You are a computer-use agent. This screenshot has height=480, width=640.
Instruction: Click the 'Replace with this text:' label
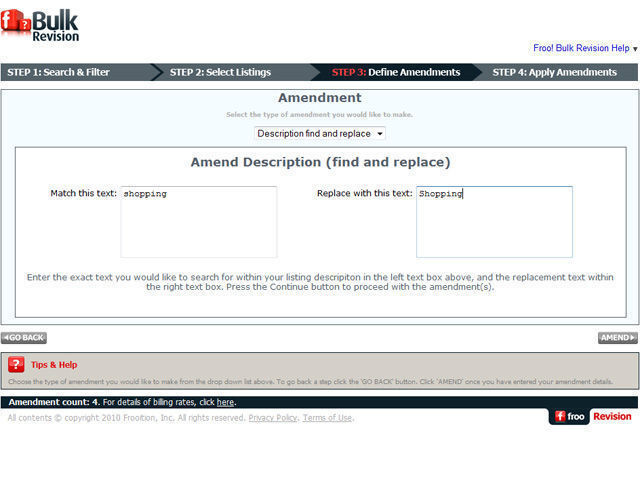click(x=364, y=193)
